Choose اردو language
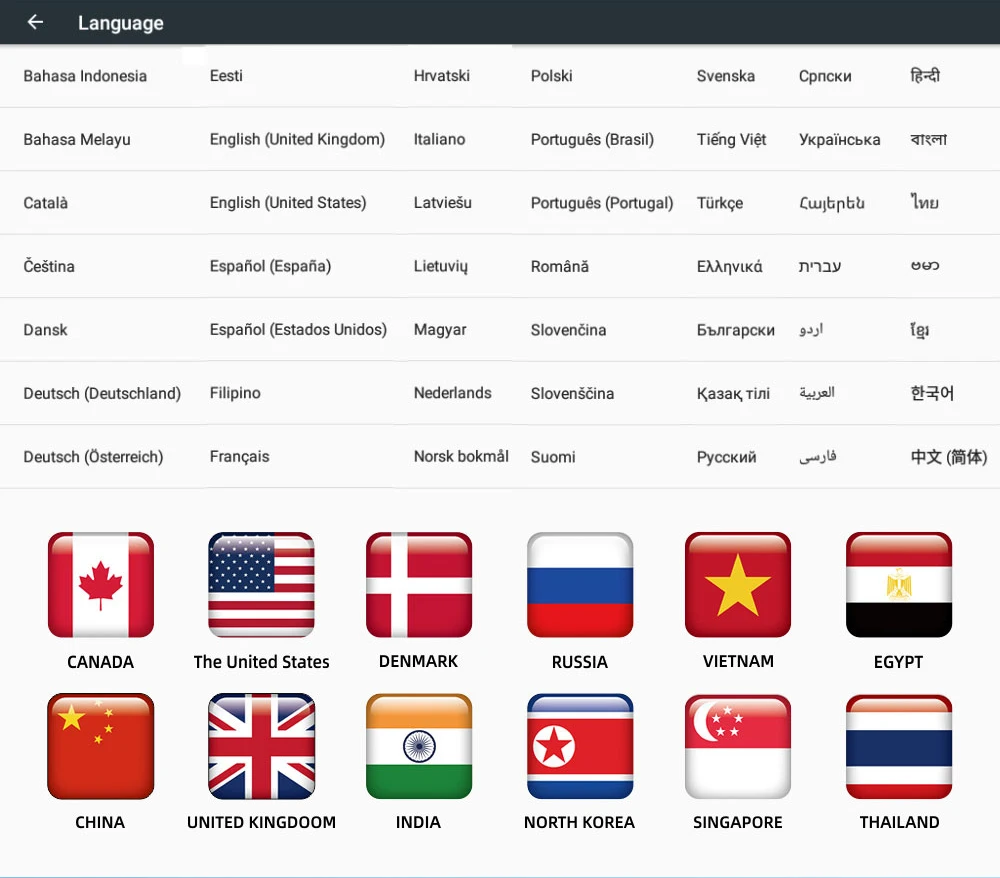 coord(811,329)
